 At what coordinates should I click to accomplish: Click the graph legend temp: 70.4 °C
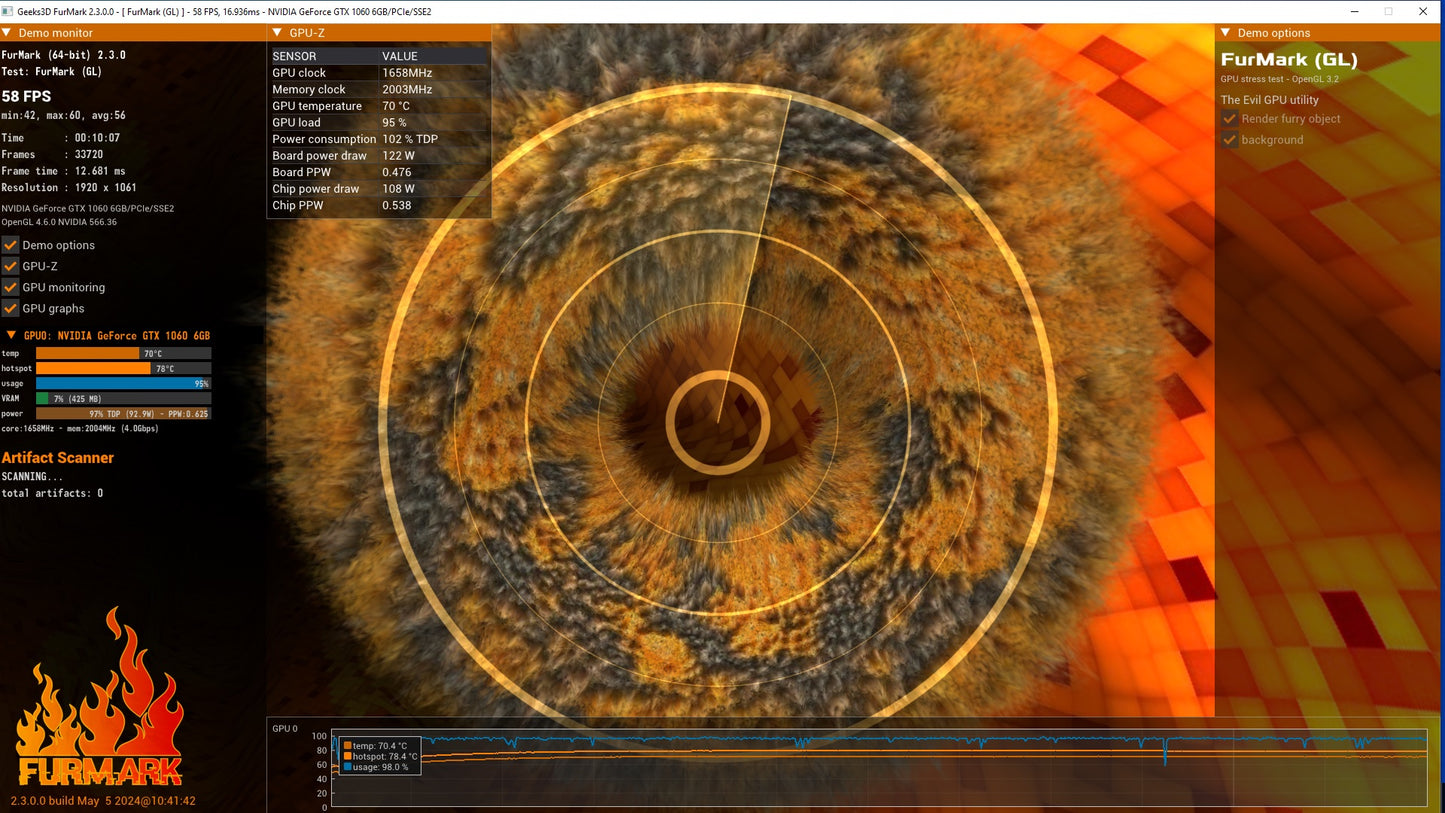click(375, 746)
